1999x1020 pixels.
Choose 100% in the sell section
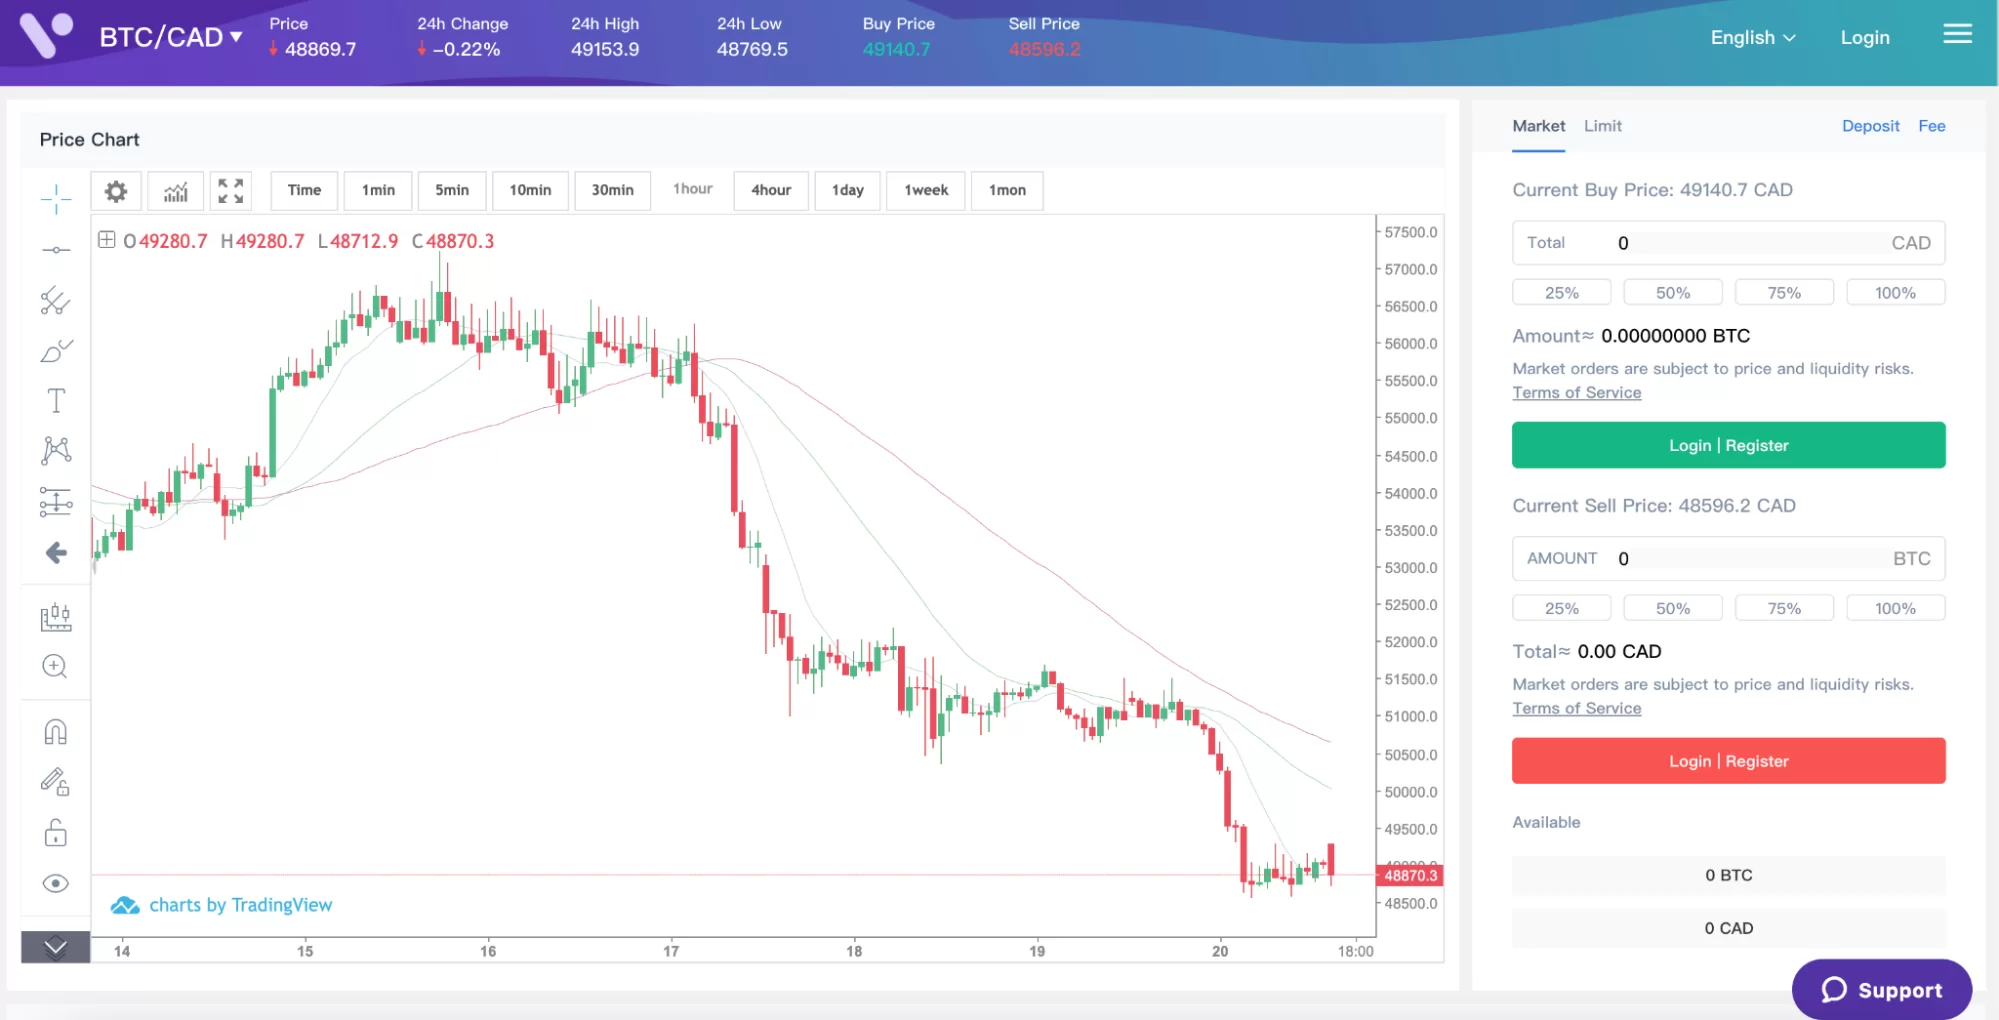click(1895, 608)
